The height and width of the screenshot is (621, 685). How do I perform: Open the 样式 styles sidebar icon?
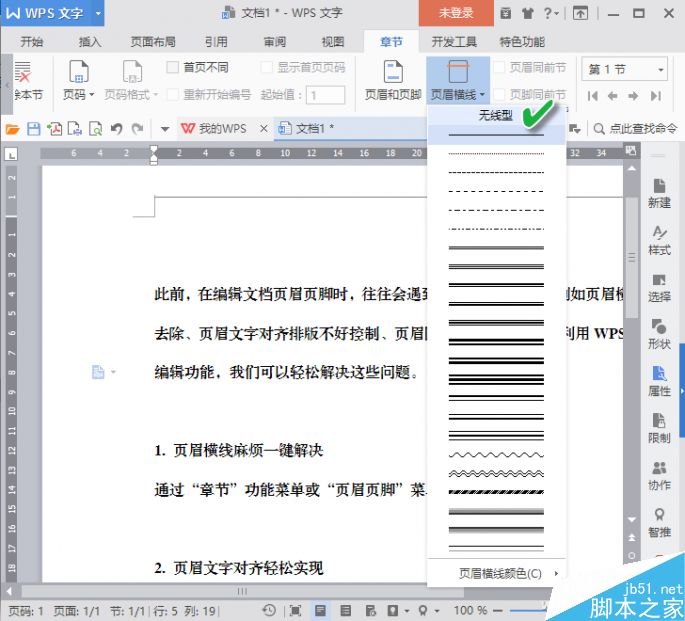pos(659,240)
